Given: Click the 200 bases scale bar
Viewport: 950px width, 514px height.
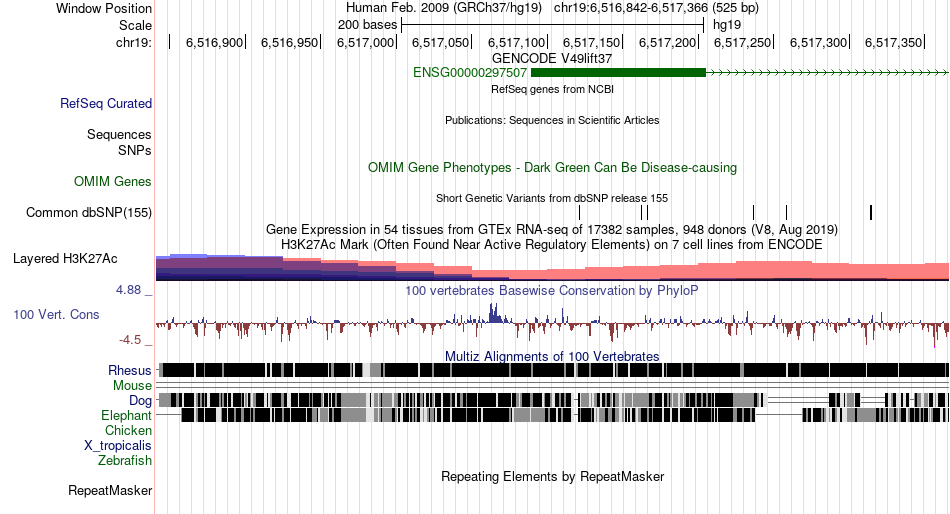Looking at the screenshot, I should point(552,25).
